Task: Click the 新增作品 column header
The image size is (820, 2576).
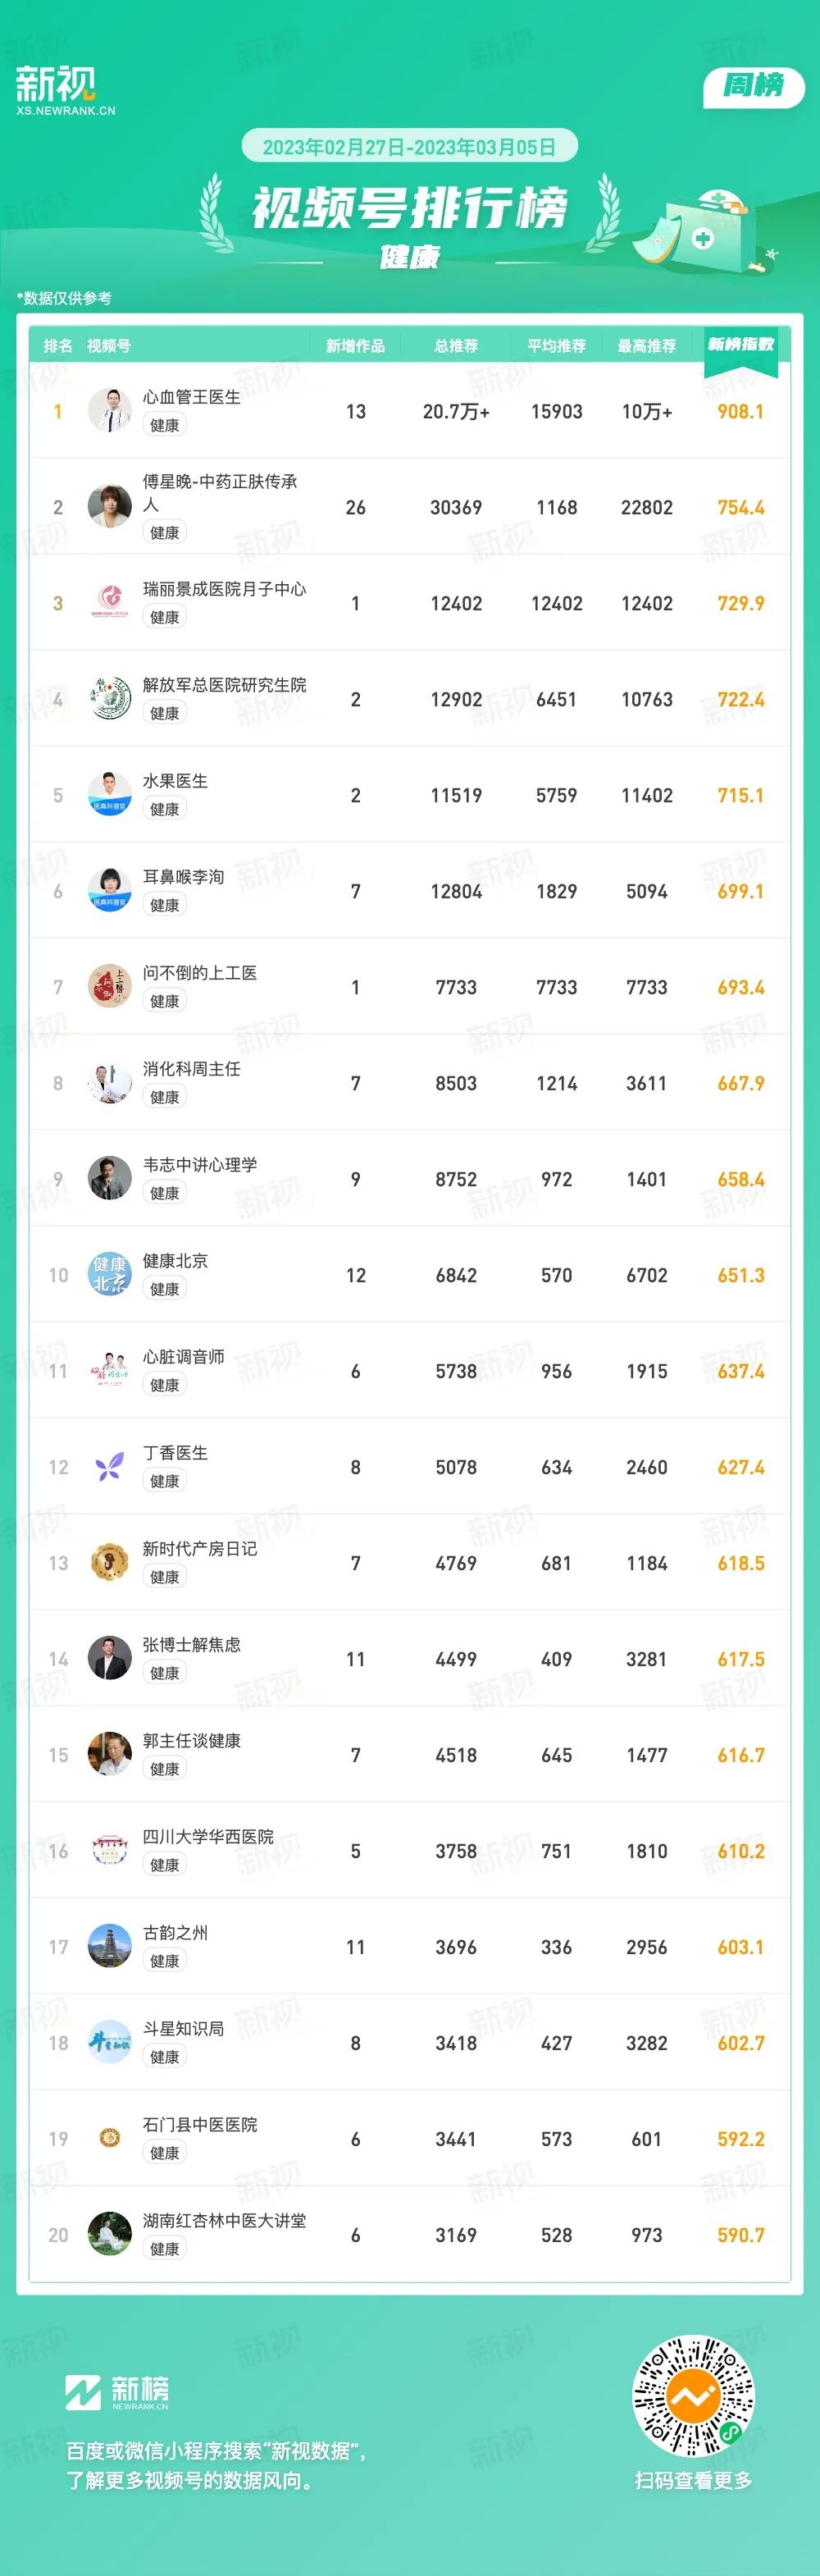Action: (x=355, y=346)
